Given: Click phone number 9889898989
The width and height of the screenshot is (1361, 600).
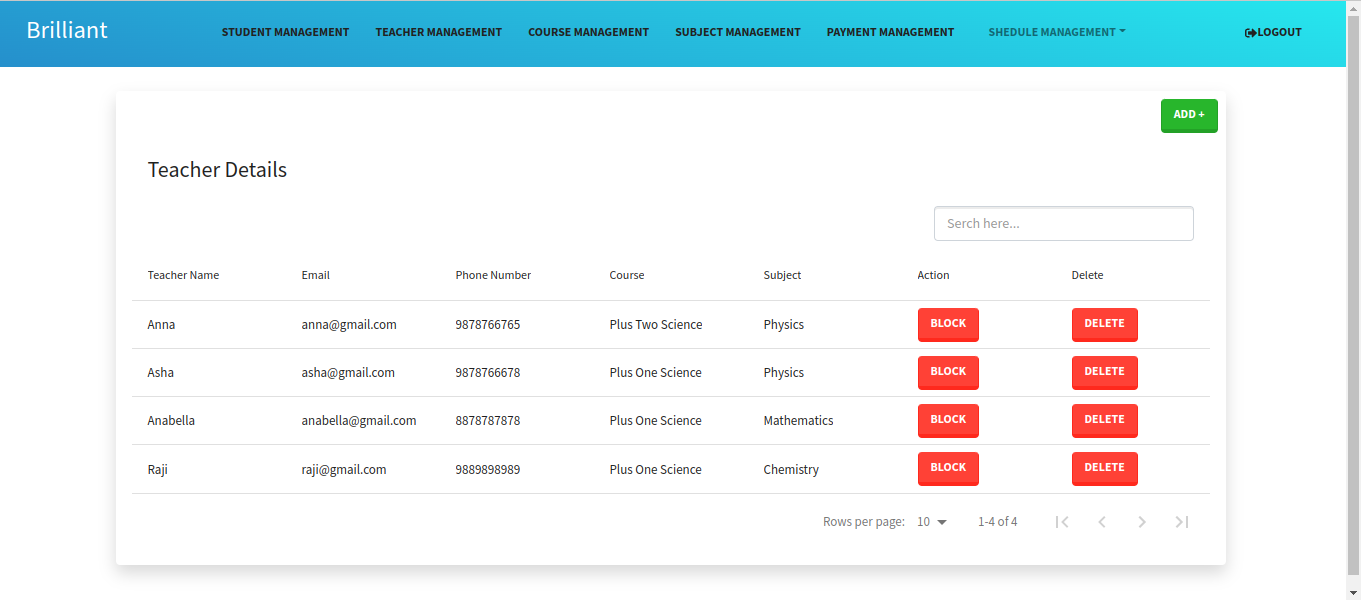Looking at the screenshot, I should [x=488, y=470].
